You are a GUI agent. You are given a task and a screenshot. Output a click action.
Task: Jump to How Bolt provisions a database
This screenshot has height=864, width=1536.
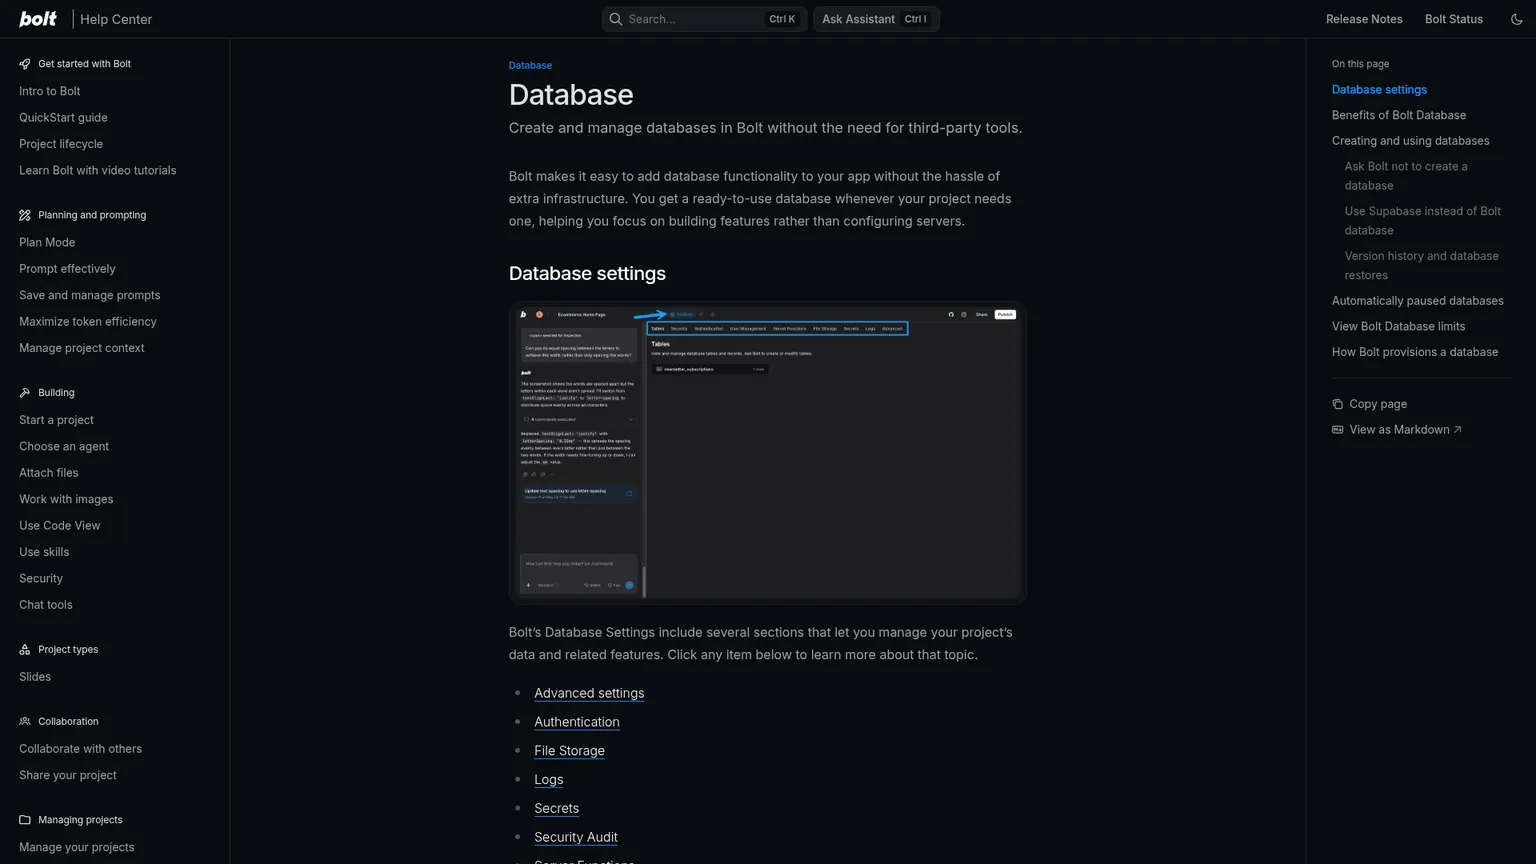1414,352
